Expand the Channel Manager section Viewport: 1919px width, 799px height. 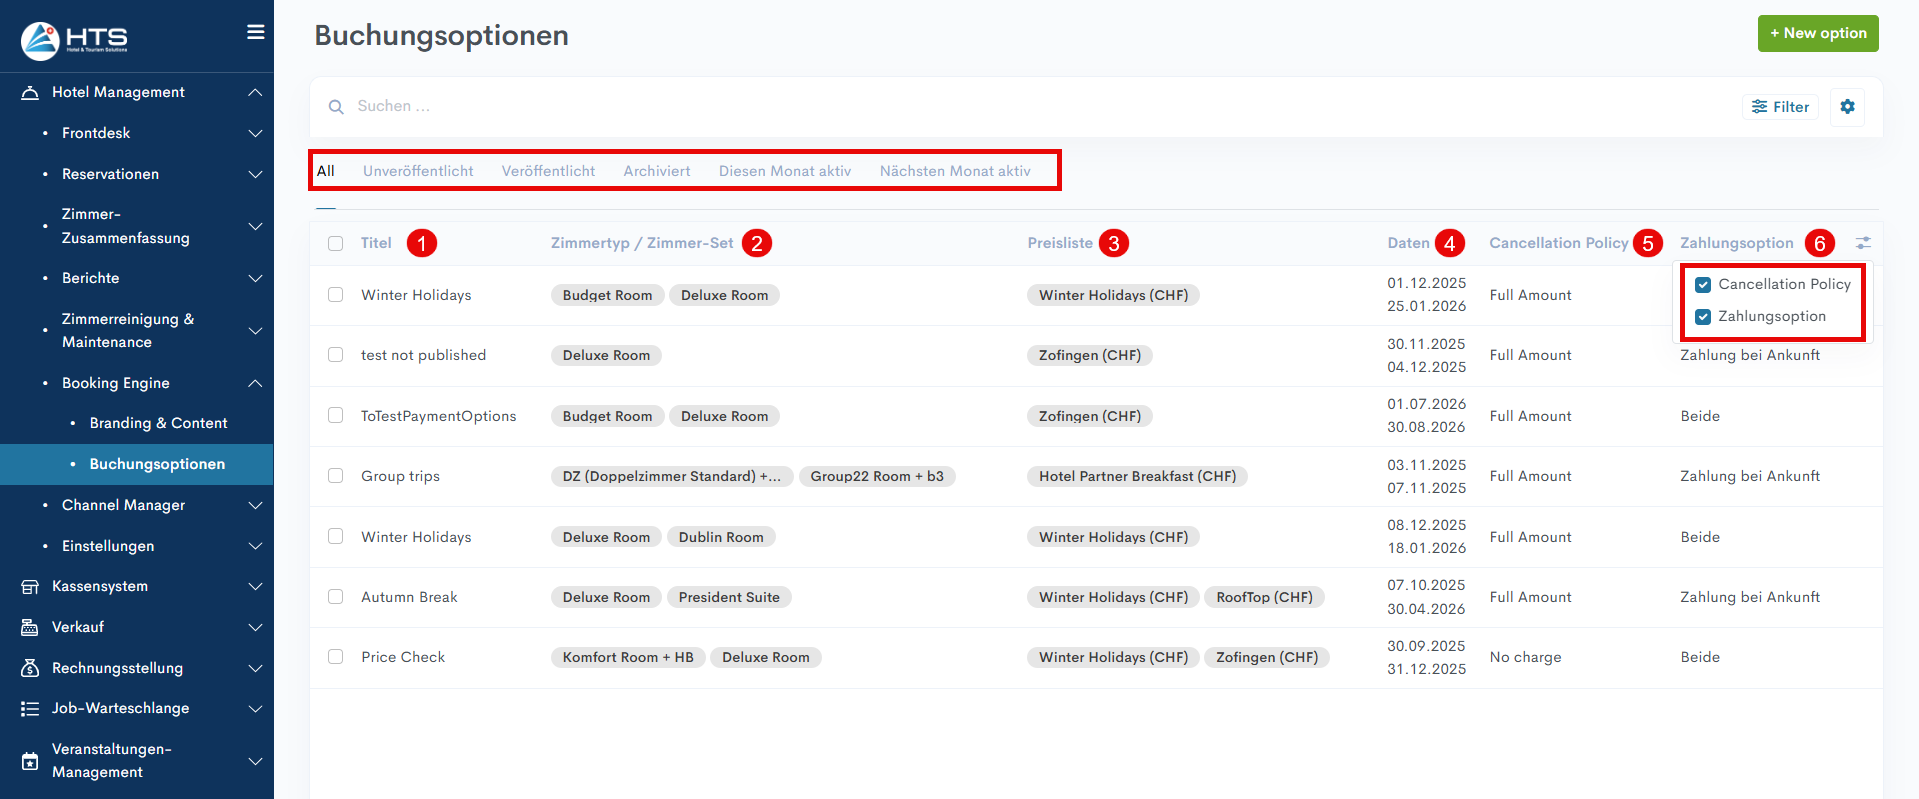[255, 505]
